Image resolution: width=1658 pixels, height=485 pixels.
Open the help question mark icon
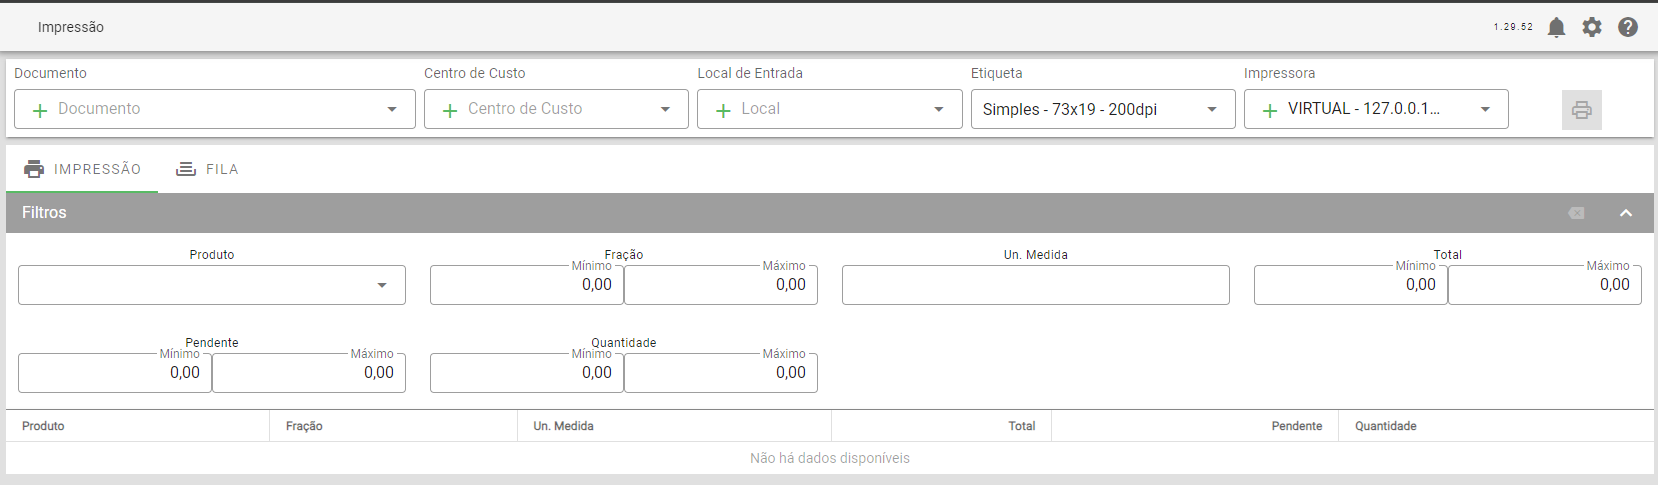click(1628, 27)
